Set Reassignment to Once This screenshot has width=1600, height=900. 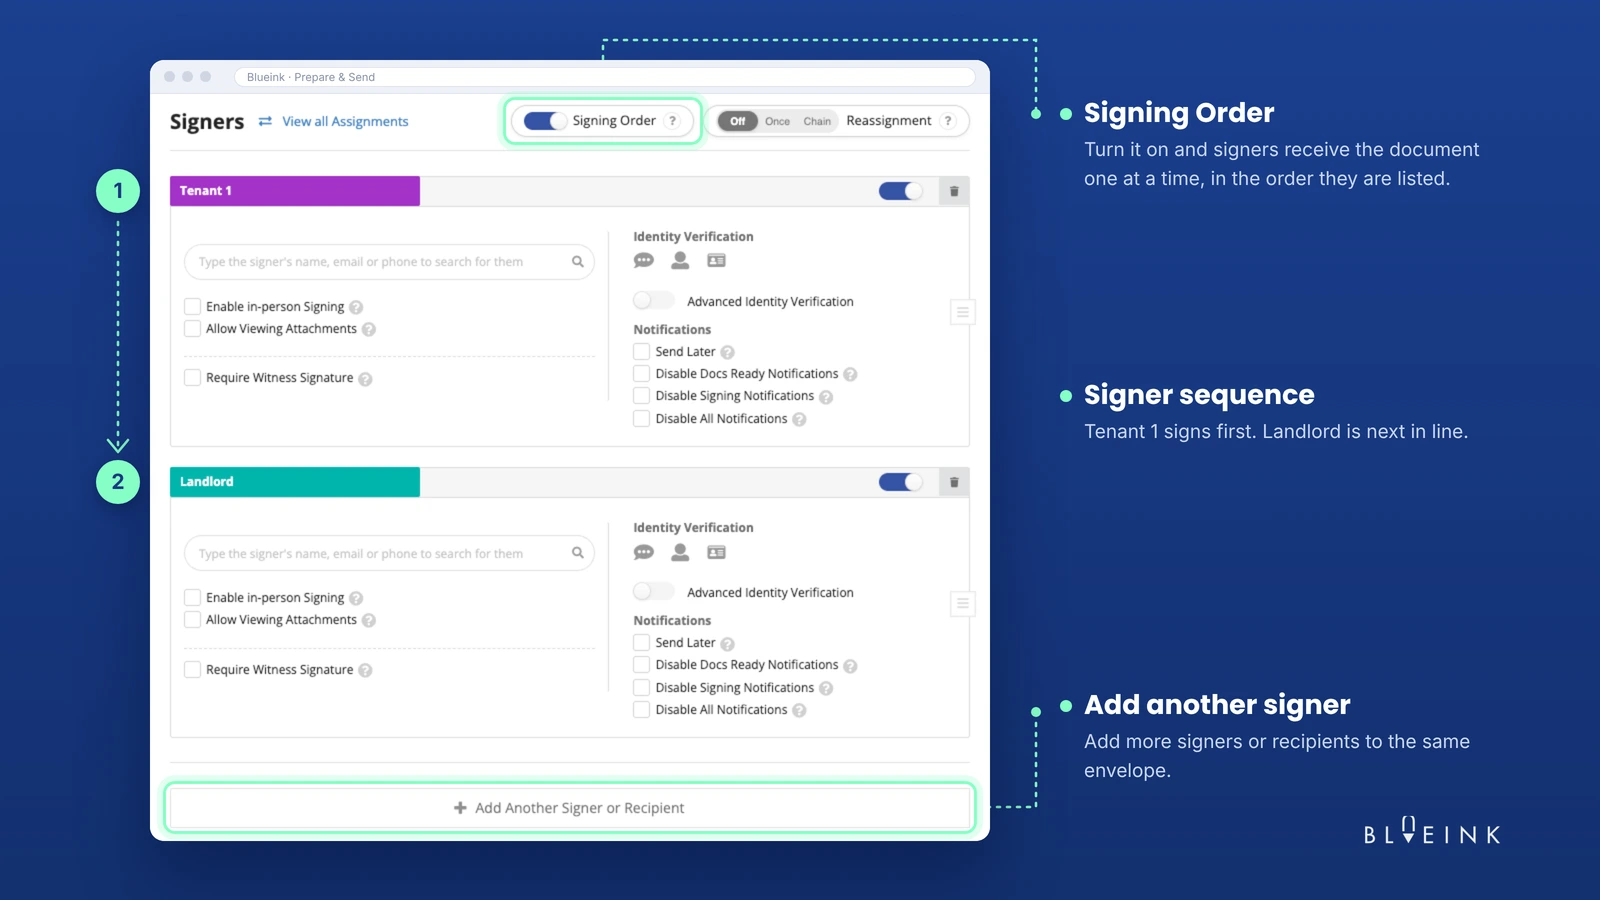777,121
